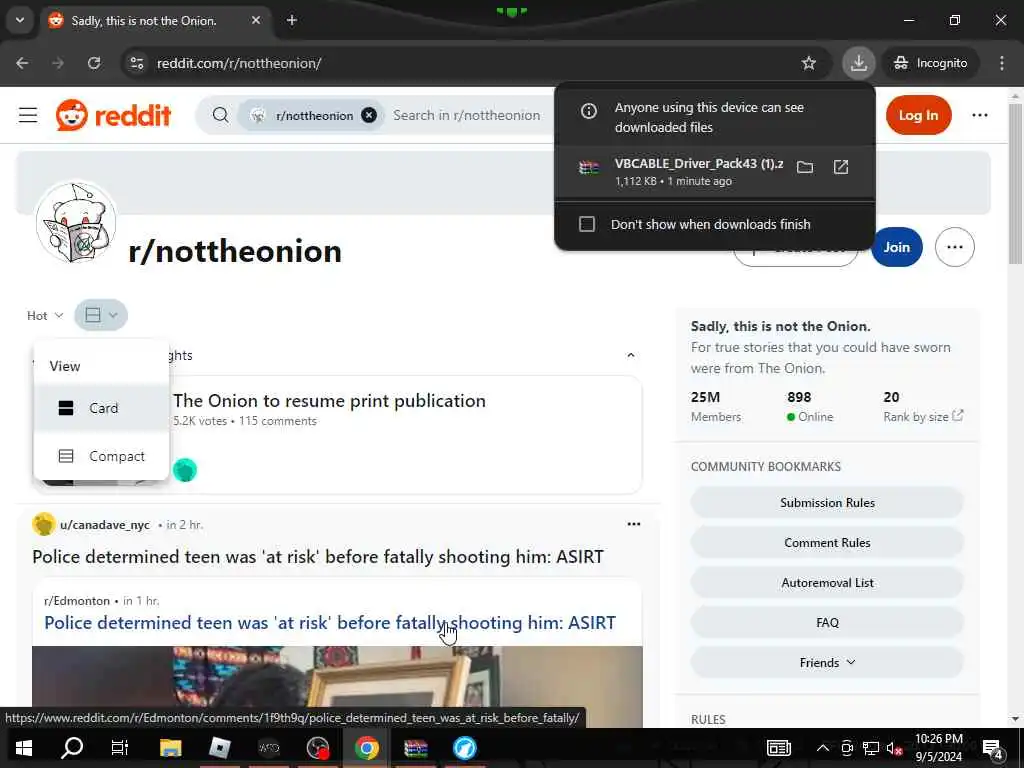1024x768 pixels.
Task: Open Autoremoval List bookmark
Action: (x=827, y=583)
